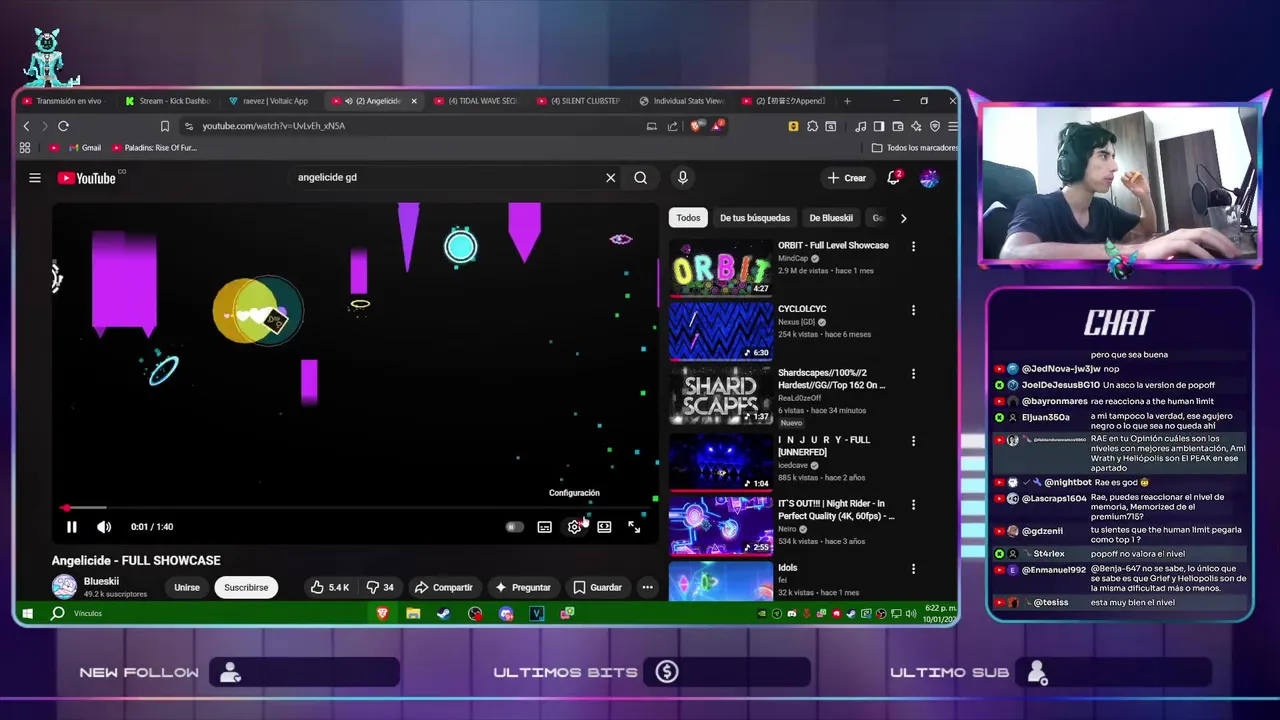Open Todos los marcadores folder

pyautogui.click(x=915, y=148)
